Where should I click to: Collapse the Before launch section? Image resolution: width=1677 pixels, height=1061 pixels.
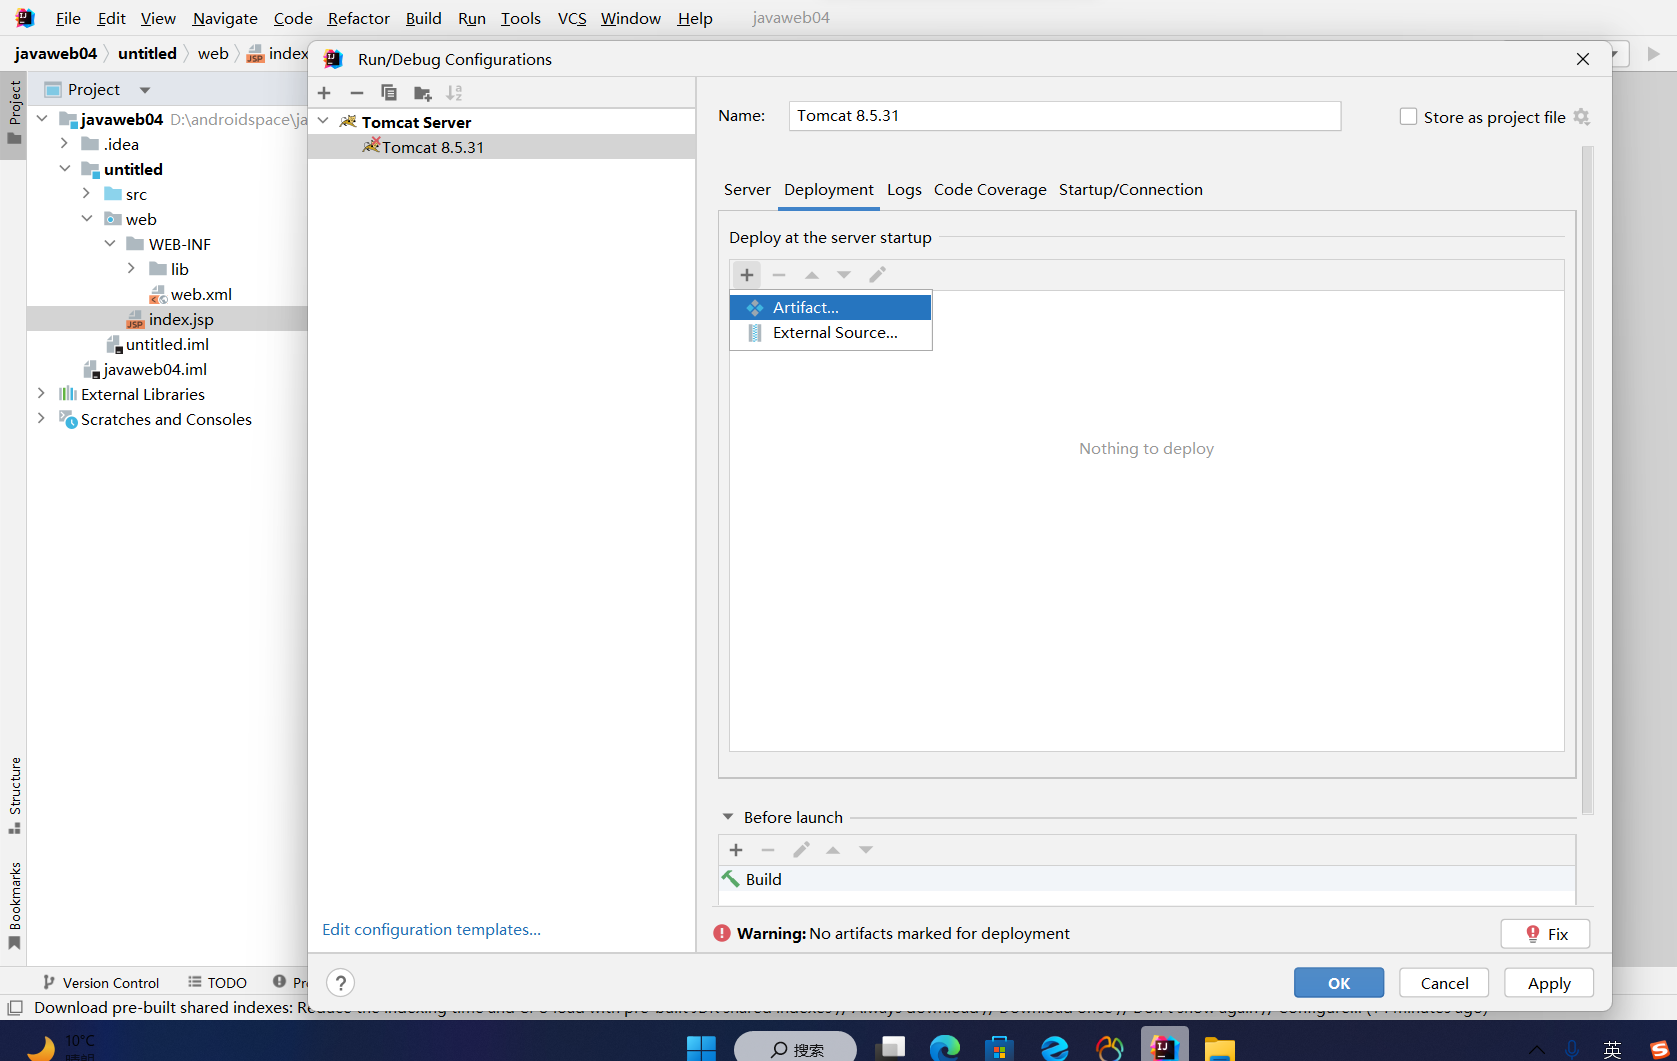tap(728, 817)
